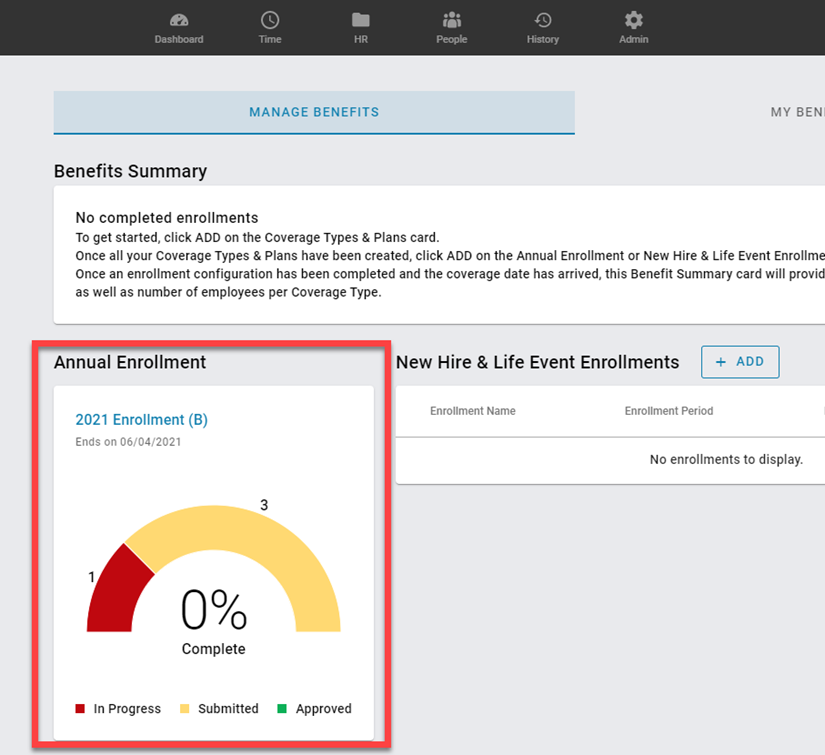Sort by the Enrollment Name column
The width and height of the screenshot is (825, 755).
coord(472,410)
